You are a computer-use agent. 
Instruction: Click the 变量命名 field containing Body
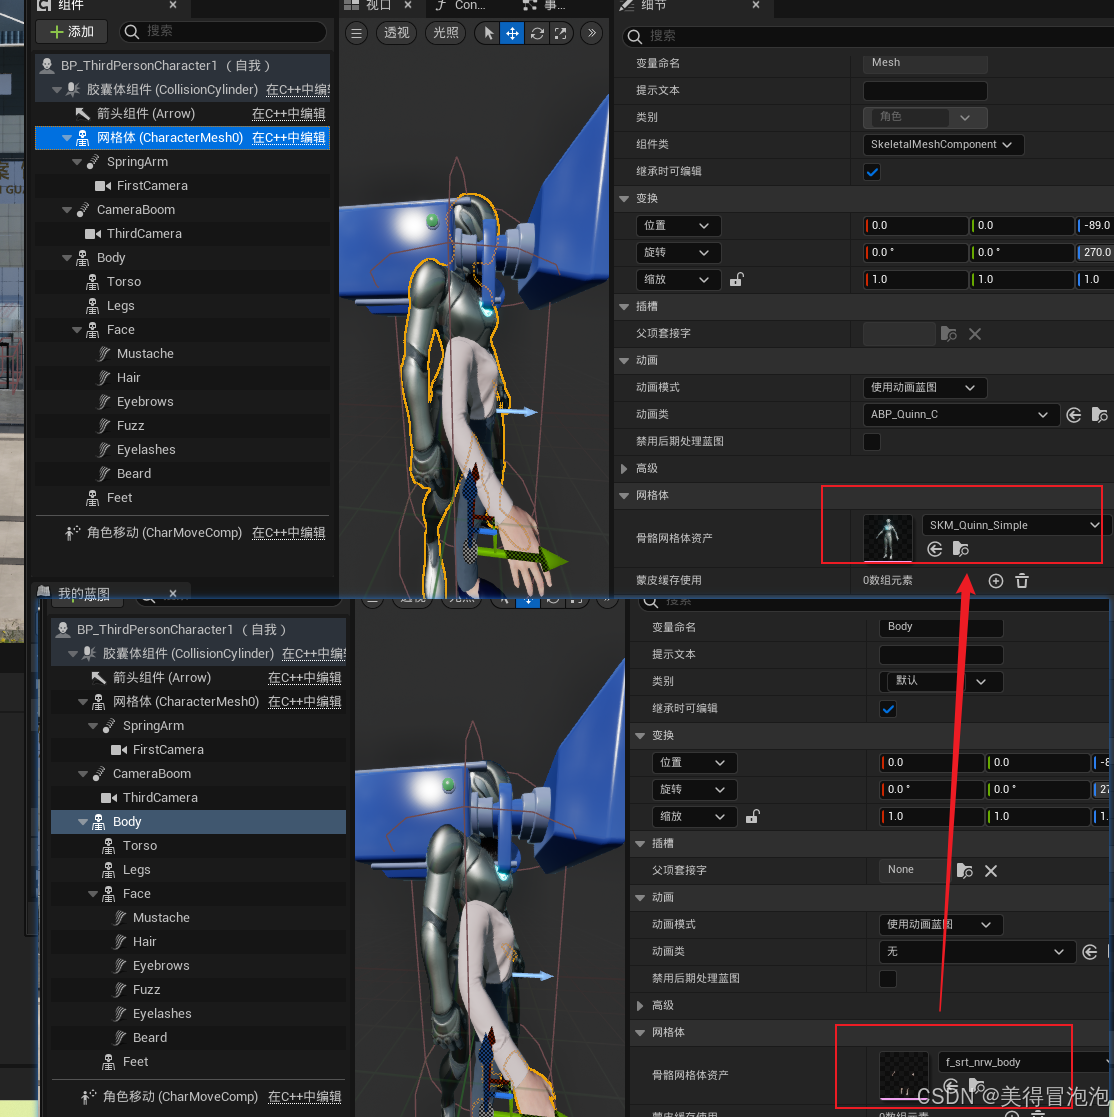(x=941, y=628)
